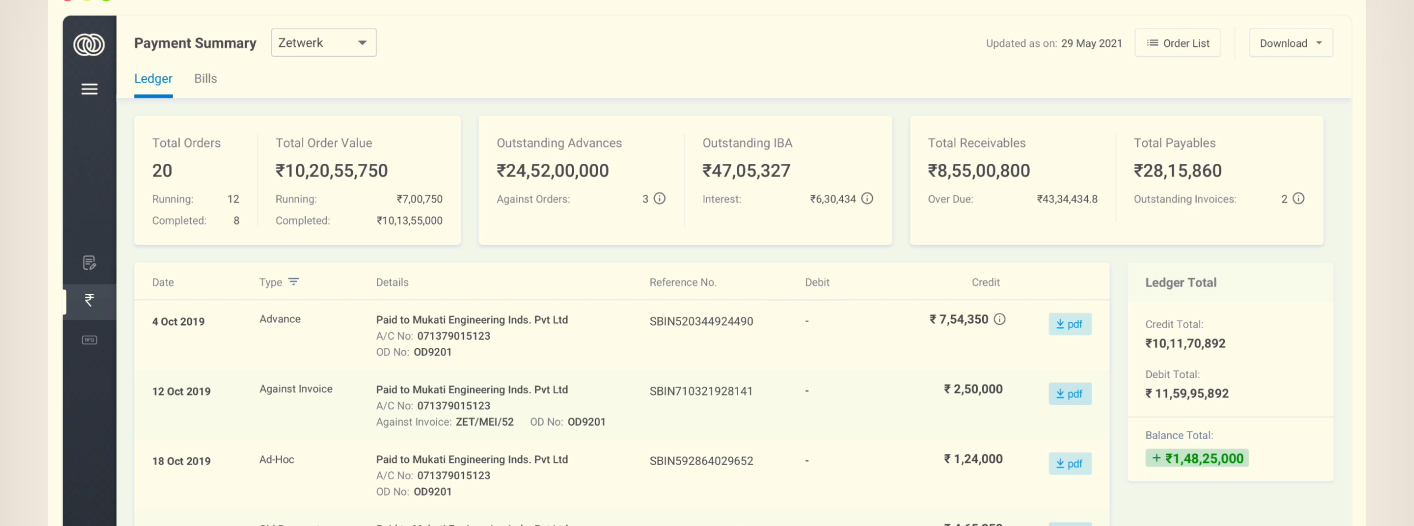The height and width of the screenshot is (526, 1414).
Task: Click the info icon beside Interest amount
Action: click(867, 199)
